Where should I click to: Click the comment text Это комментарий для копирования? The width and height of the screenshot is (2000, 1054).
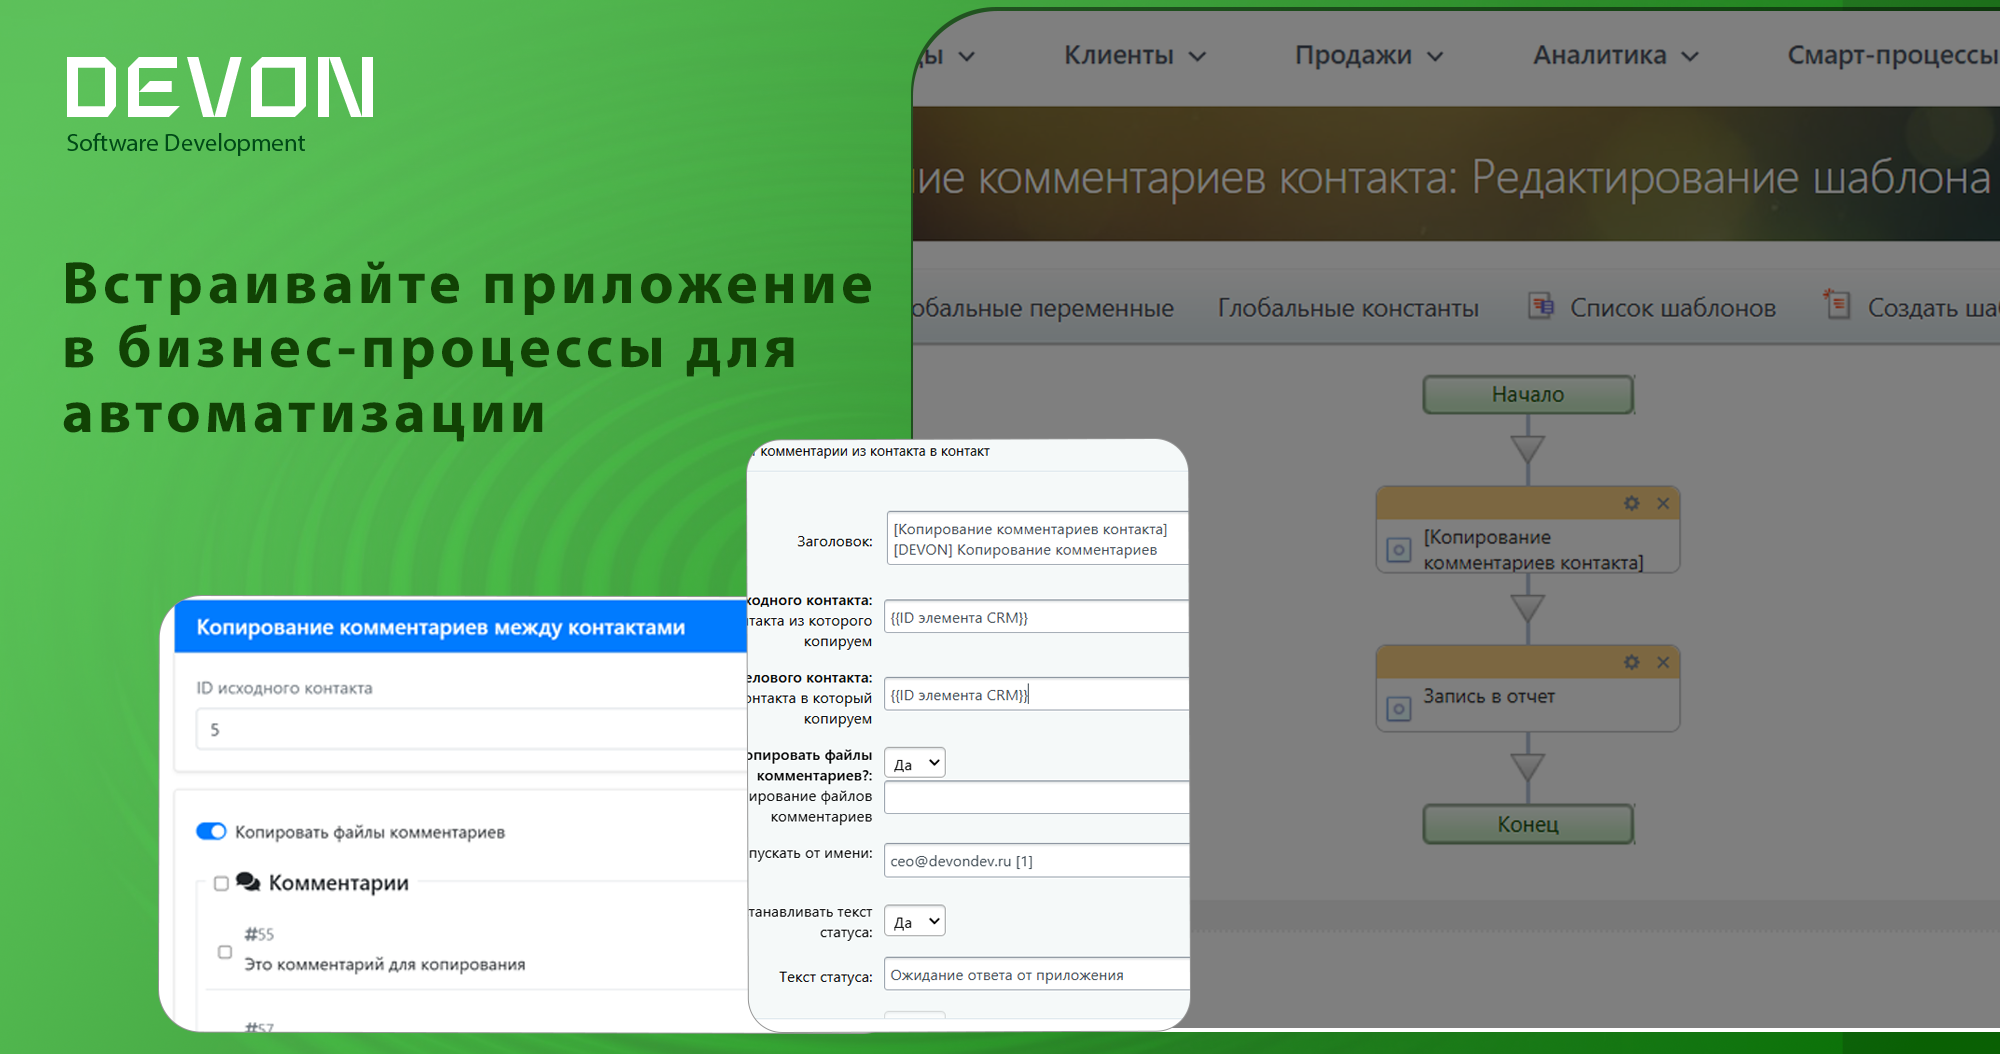[385, 964]
